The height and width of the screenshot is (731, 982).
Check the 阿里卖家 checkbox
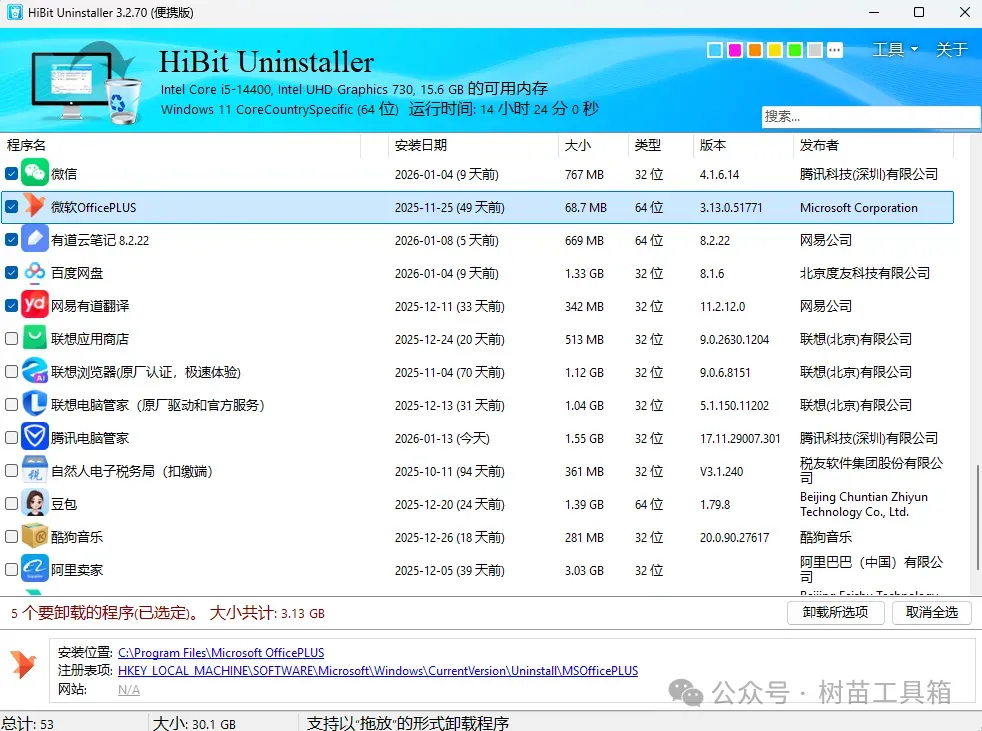click(x=11, y=569)
